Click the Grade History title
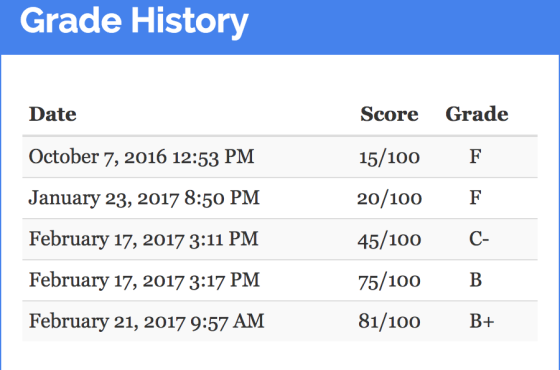The width and height of the screenshot is (560, 370). point(134,21)
